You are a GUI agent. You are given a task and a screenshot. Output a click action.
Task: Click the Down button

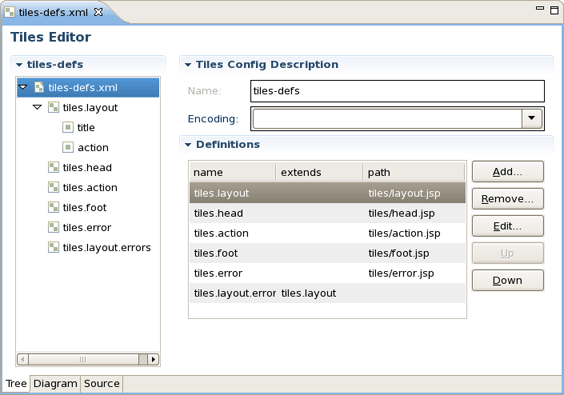tap(508, 280)
